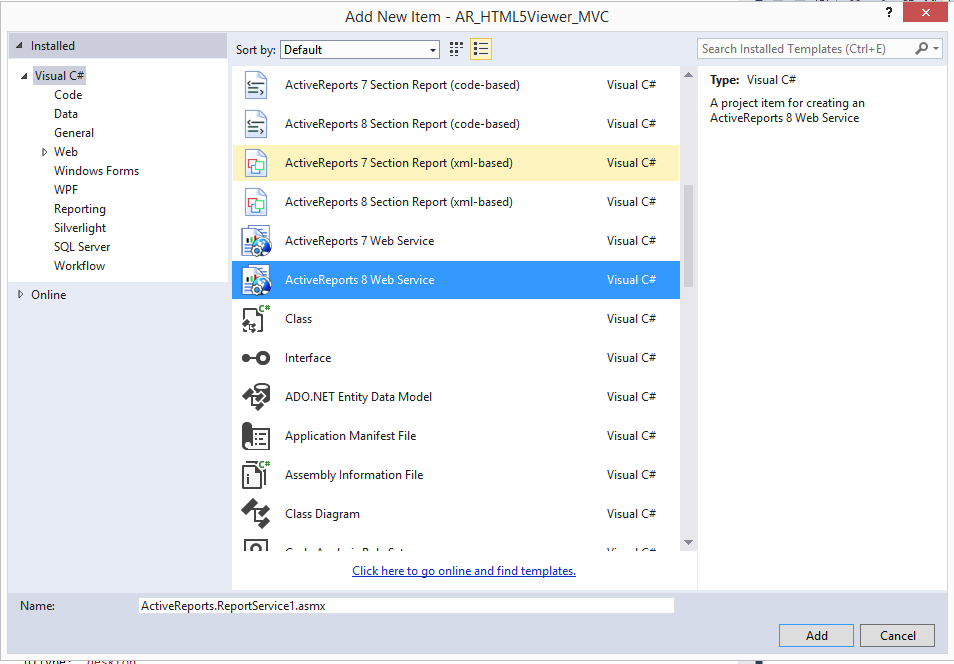Click the Name input field
Viewport: 954px width, 664px height.
coord(406,606)
